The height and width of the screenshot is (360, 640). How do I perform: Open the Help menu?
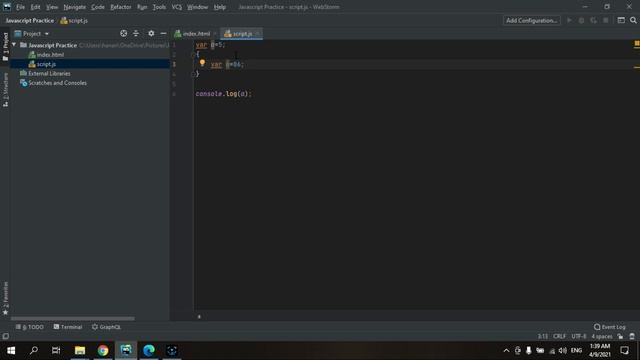[220, 7]
